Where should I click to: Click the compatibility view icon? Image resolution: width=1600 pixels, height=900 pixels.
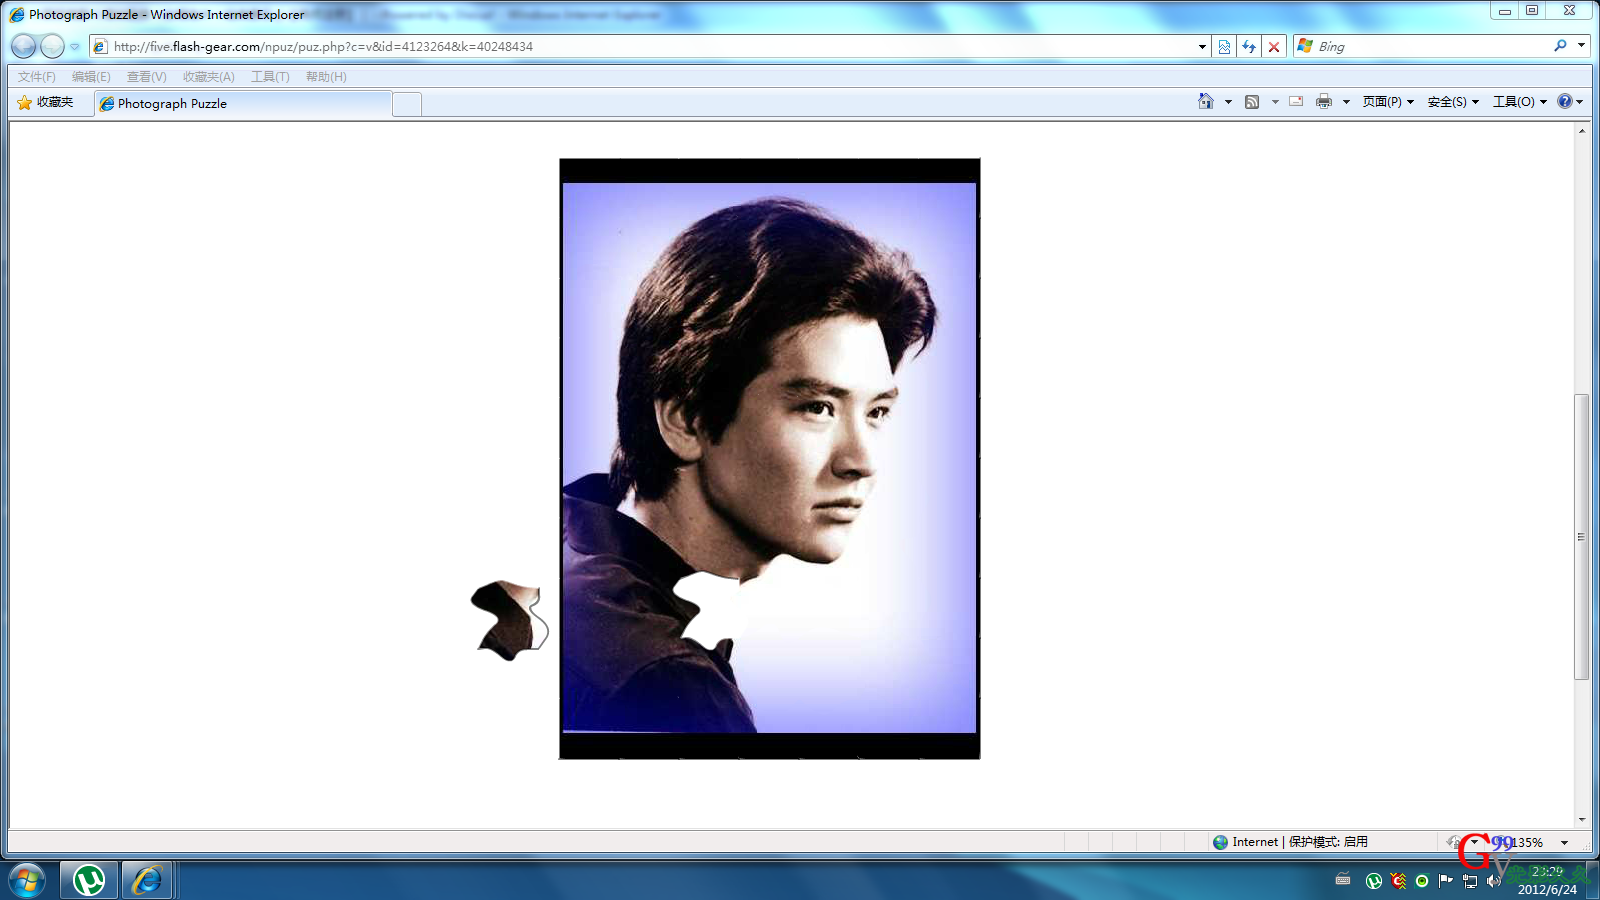1224,47
